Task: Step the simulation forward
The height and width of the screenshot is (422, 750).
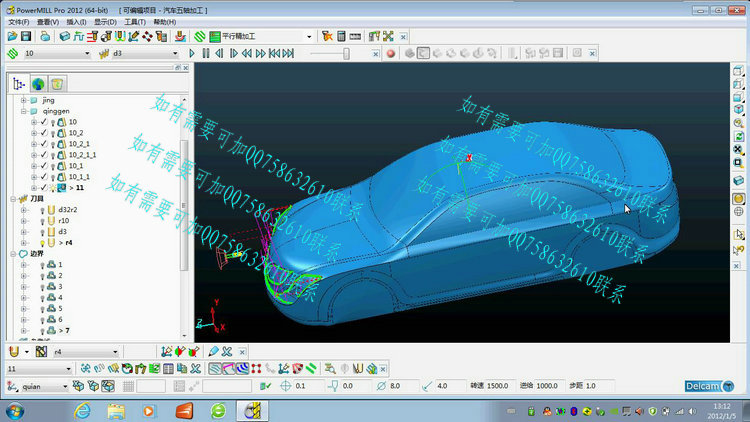Action: 233,54
